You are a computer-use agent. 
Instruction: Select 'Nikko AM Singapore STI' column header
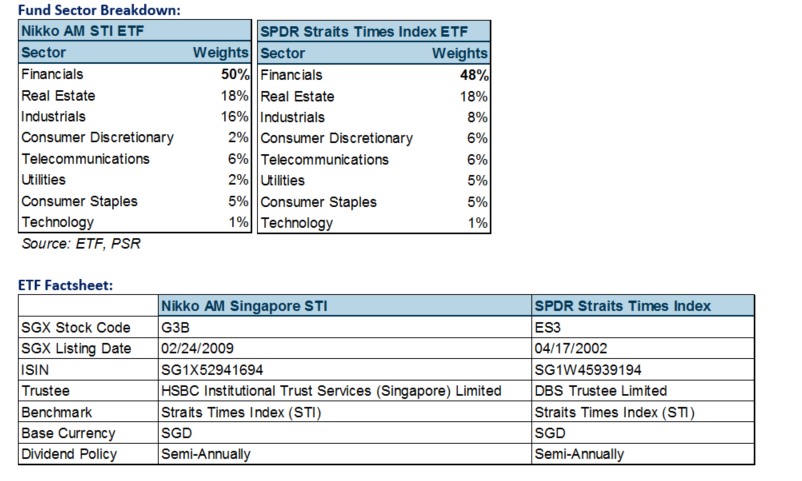click(244, 306)
